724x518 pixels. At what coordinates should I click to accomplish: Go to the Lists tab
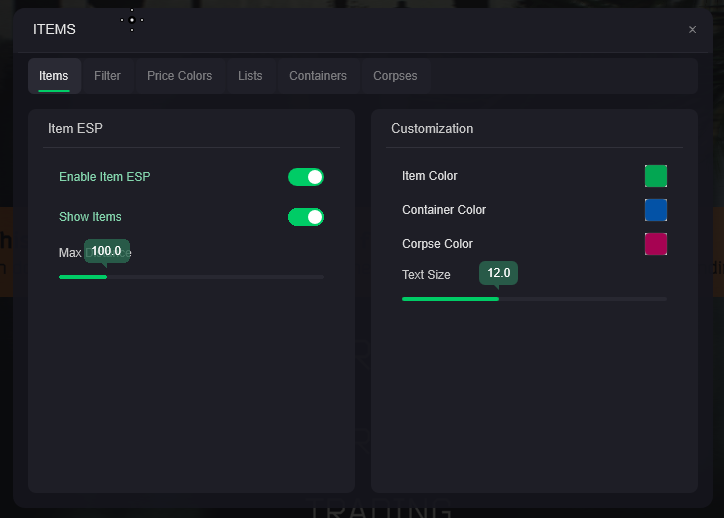coord(250,76)
